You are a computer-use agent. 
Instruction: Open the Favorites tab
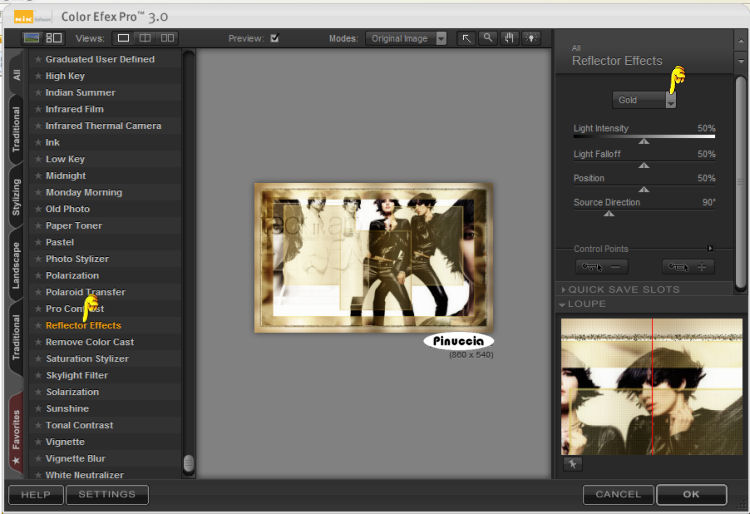click(x=16, y=431)
